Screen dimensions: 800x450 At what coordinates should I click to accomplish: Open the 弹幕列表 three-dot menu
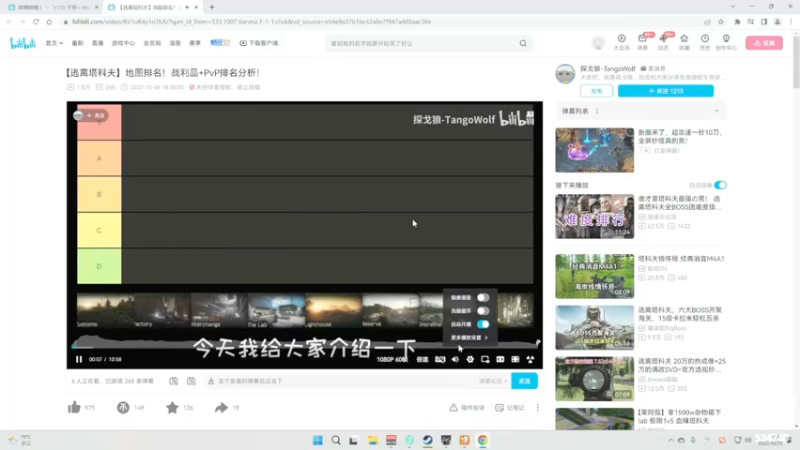[597, 111]
